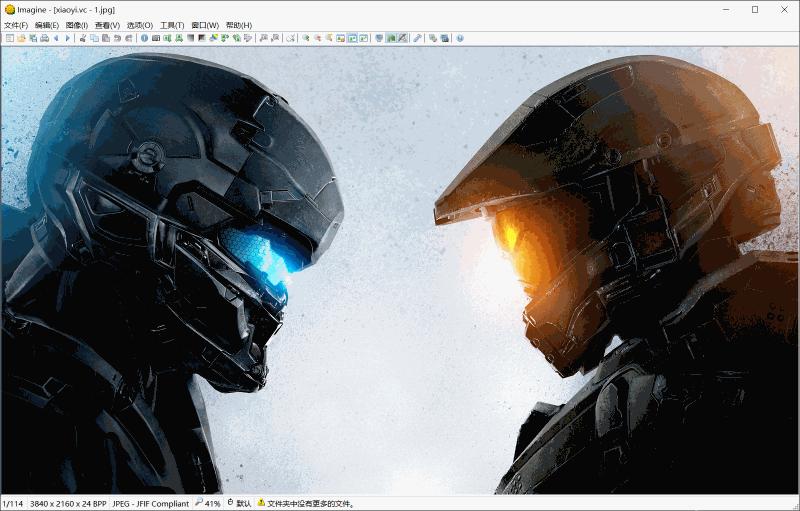This screenshot has height=511, width=800.
Task: Go to next image with right arrow
Action: pyautogui.click(x=68, y=38)
